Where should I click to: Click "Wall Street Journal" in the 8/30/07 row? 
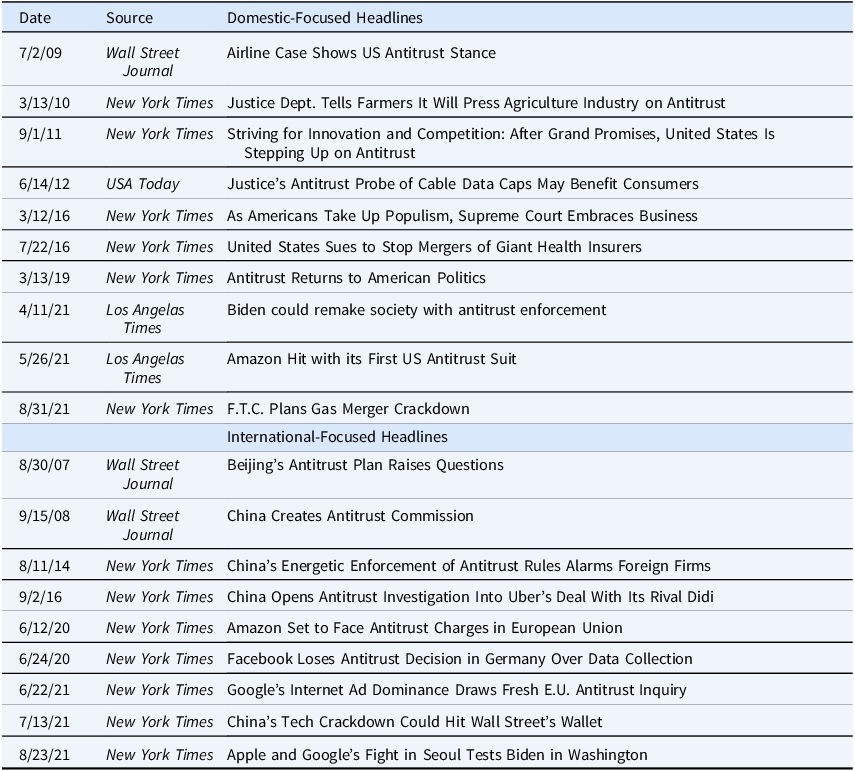[143, 474]
